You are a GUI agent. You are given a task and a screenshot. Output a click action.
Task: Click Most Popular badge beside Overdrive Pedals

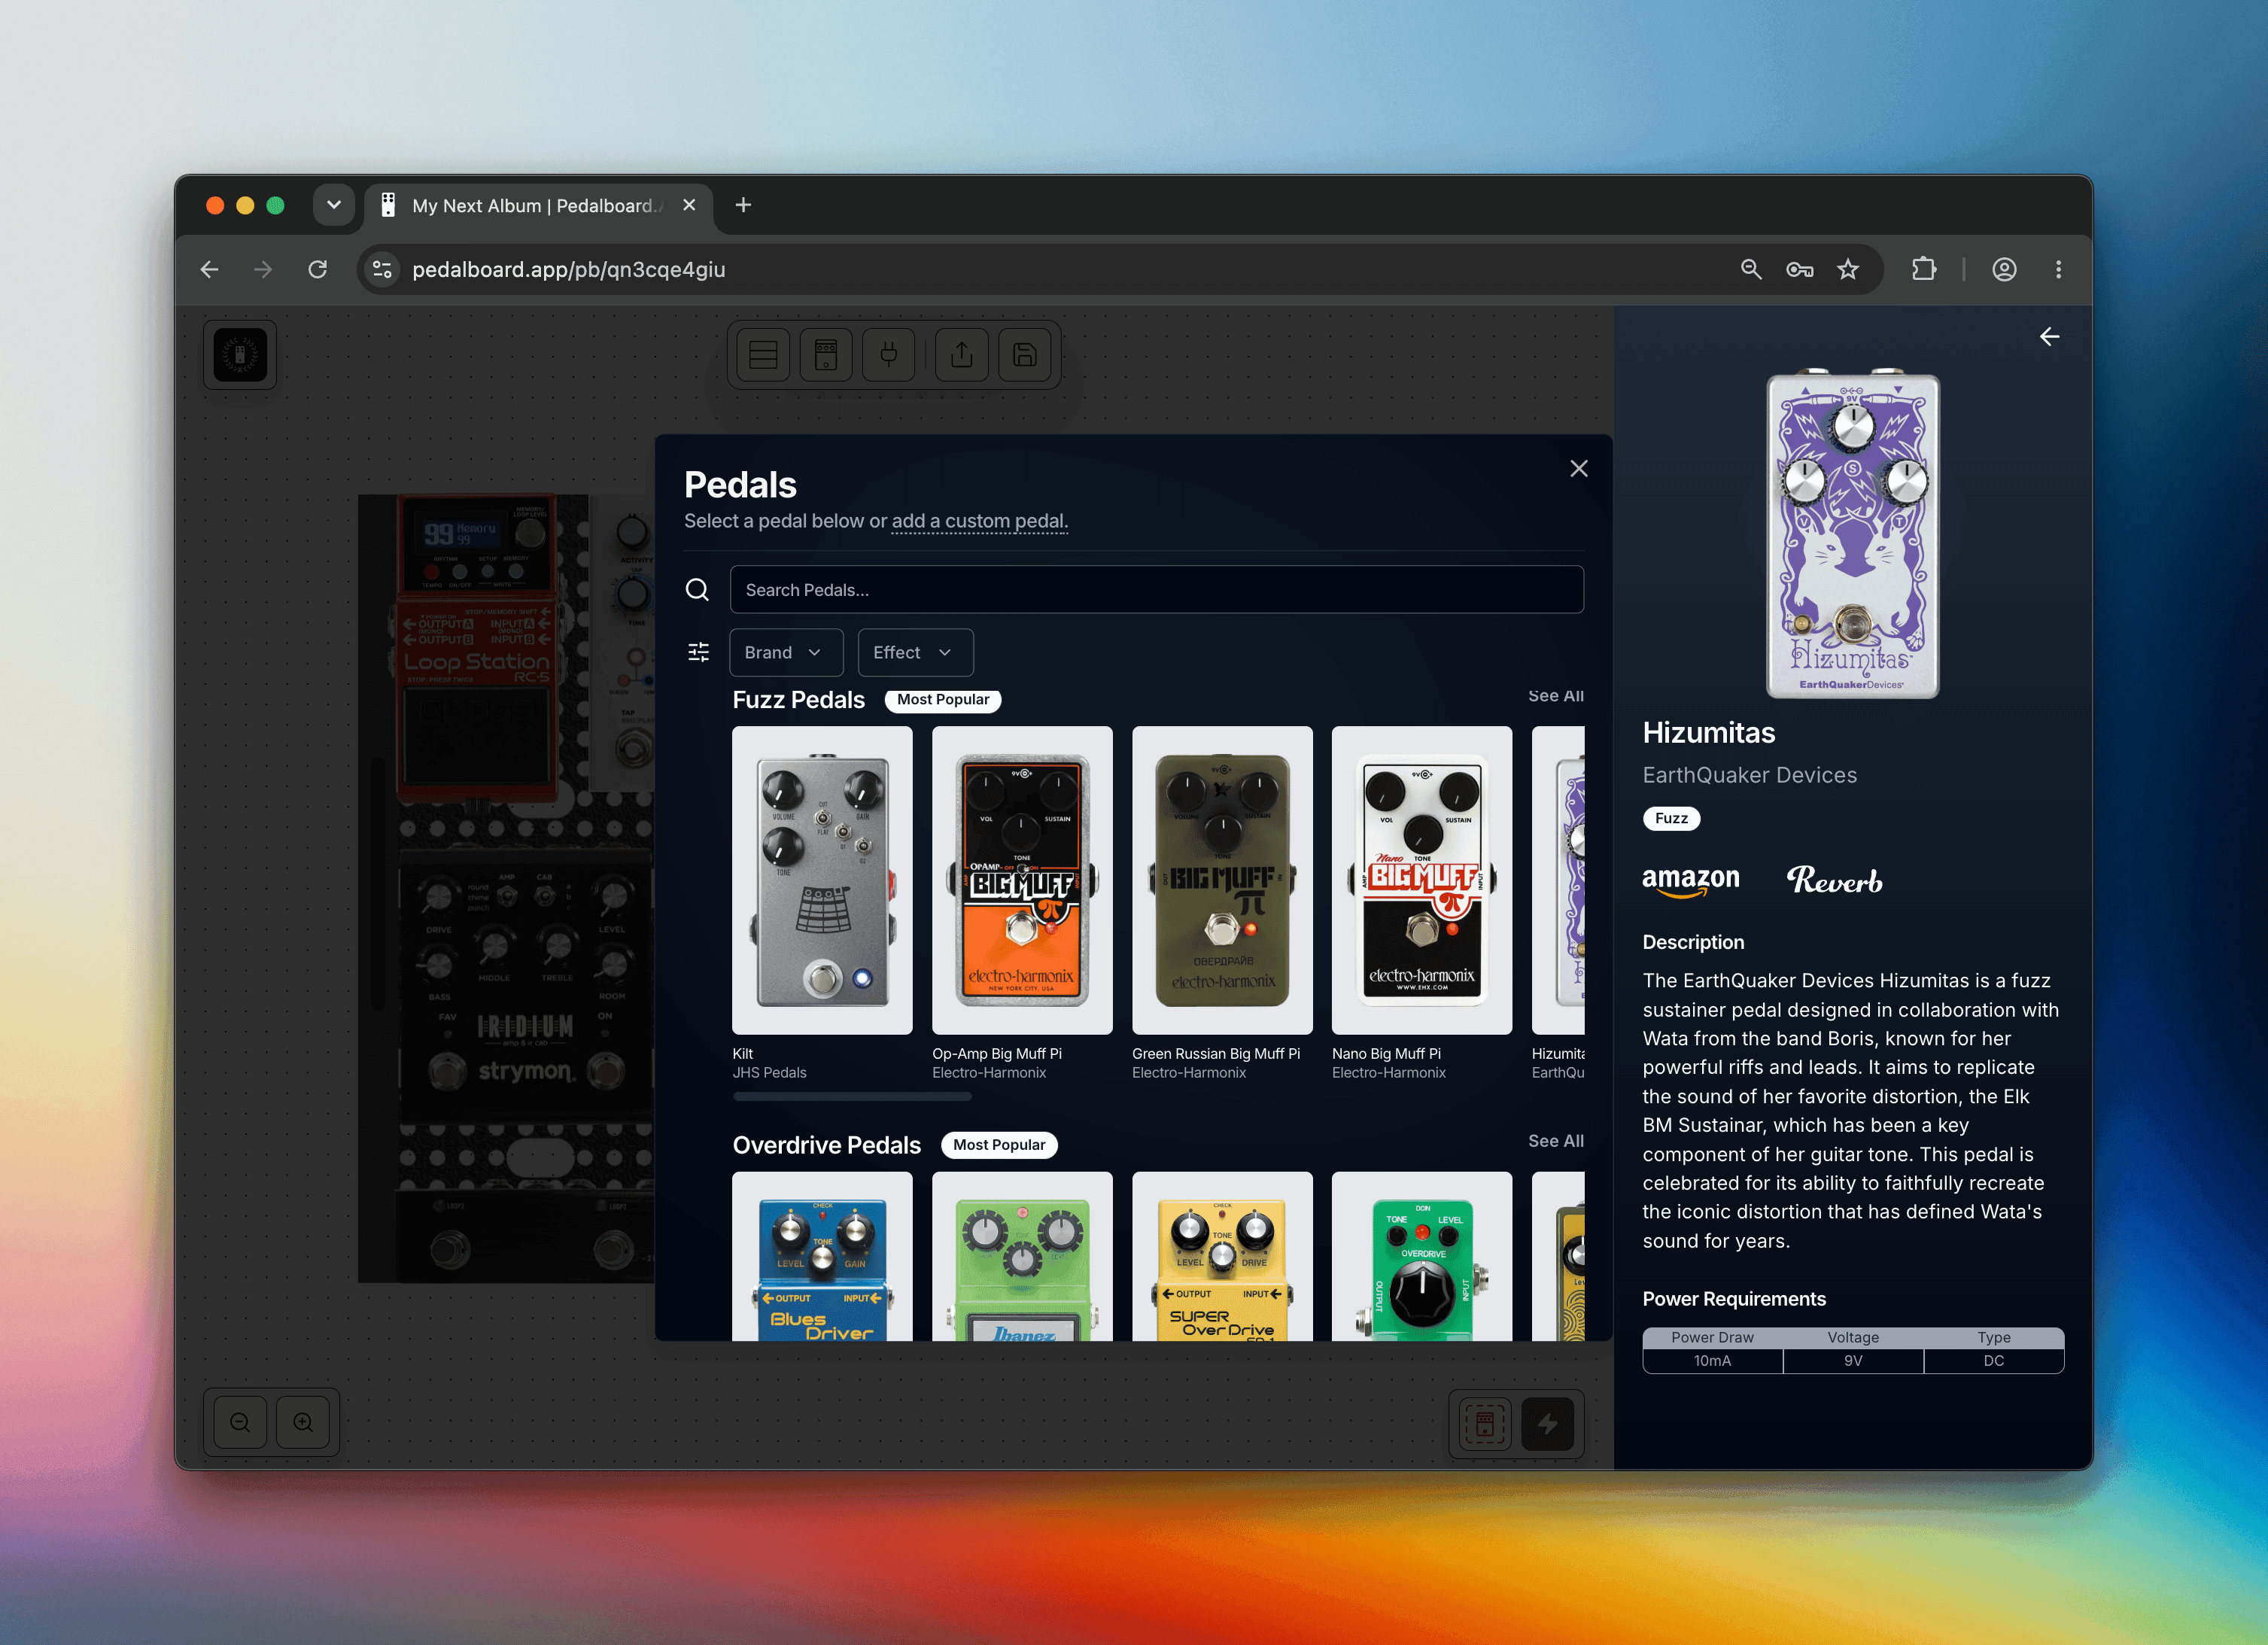pos(998,1145)
